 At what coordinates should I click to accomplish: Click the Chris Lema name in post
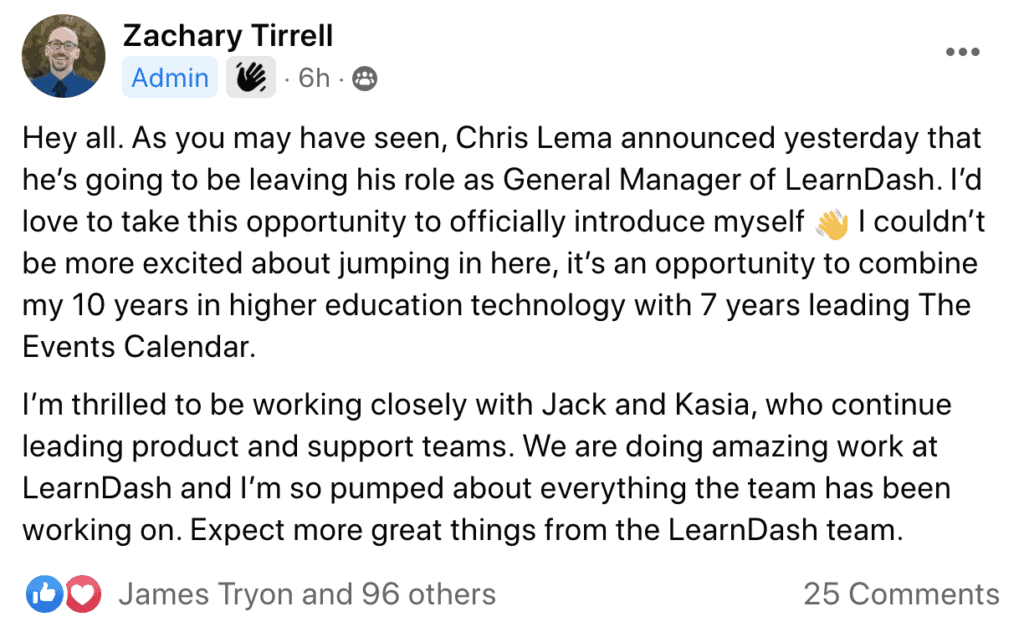534,138
